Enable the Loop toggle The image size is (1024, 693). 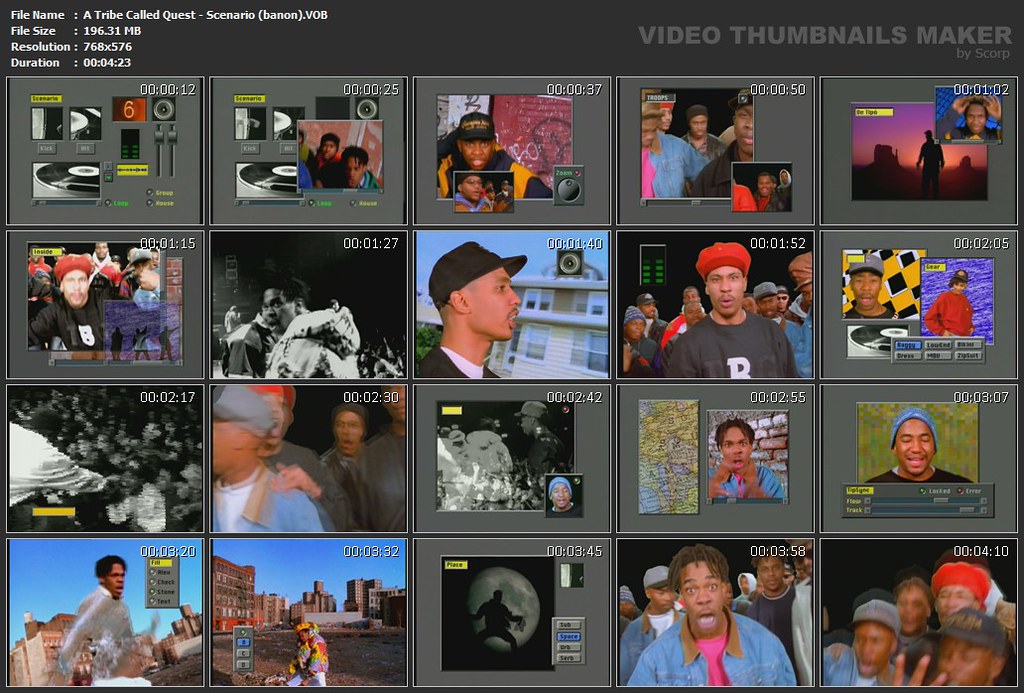108,202
